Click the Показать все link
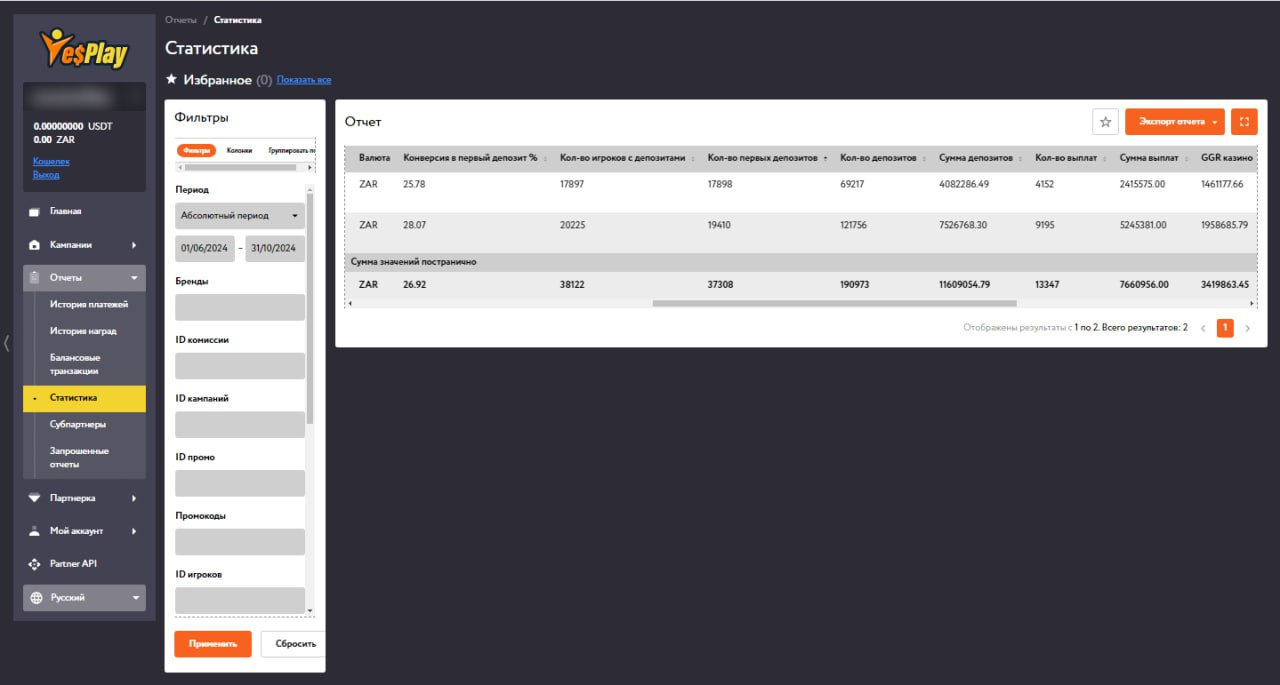The image size is (1280, 685). coord(304,80)
